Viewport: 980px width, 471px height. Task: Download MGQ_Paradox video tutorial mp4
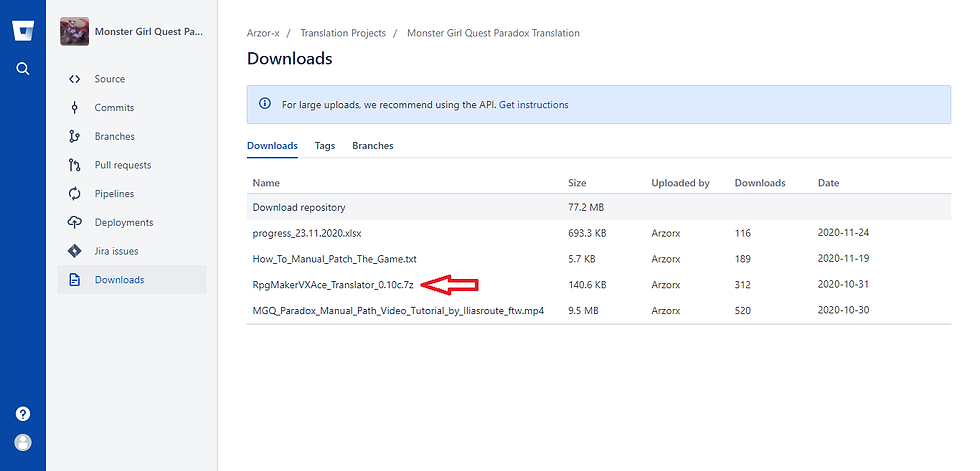pos(398,310)
